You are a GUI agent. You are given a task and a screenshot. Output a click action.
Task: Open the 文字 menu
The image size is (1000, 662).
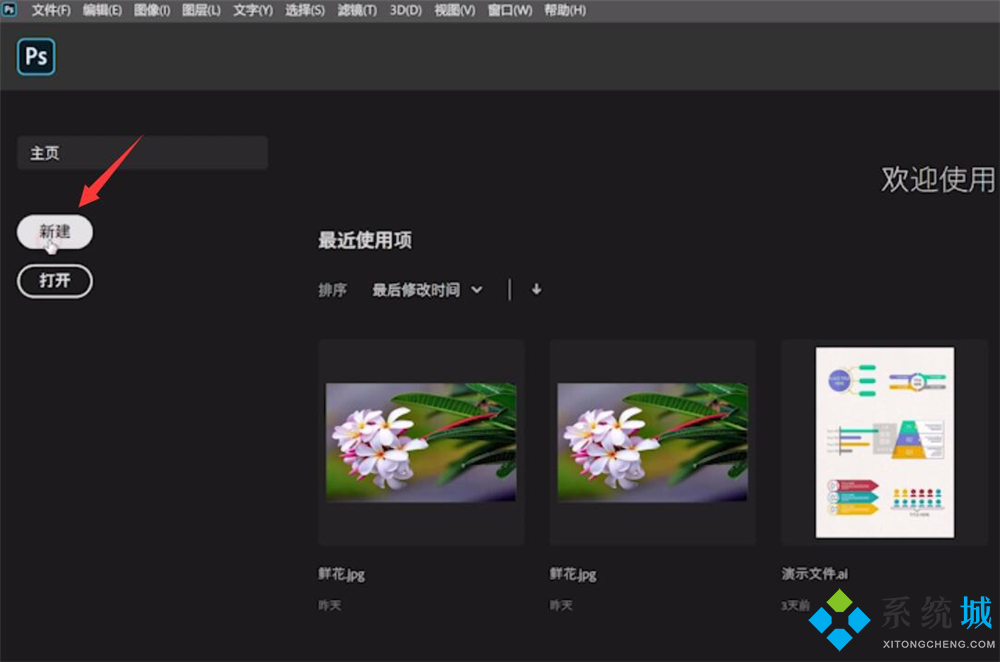pos(251,10)
